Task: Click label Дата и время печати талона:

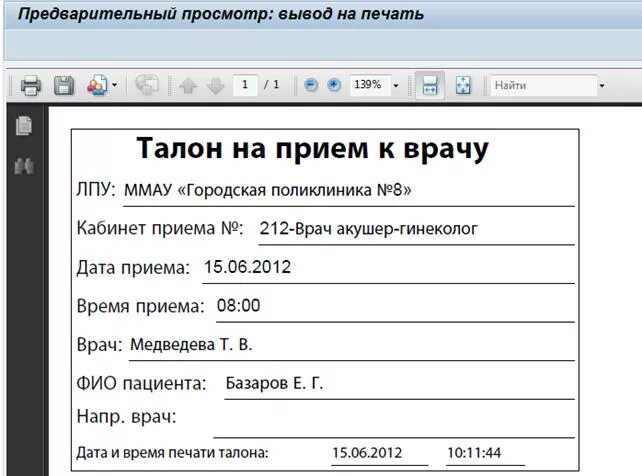Action: 172,453
